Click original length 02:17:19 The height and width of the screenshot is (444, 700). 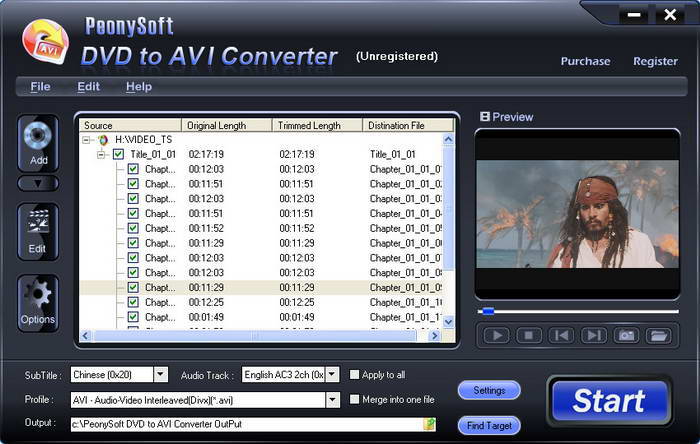[x=206, y=154]
